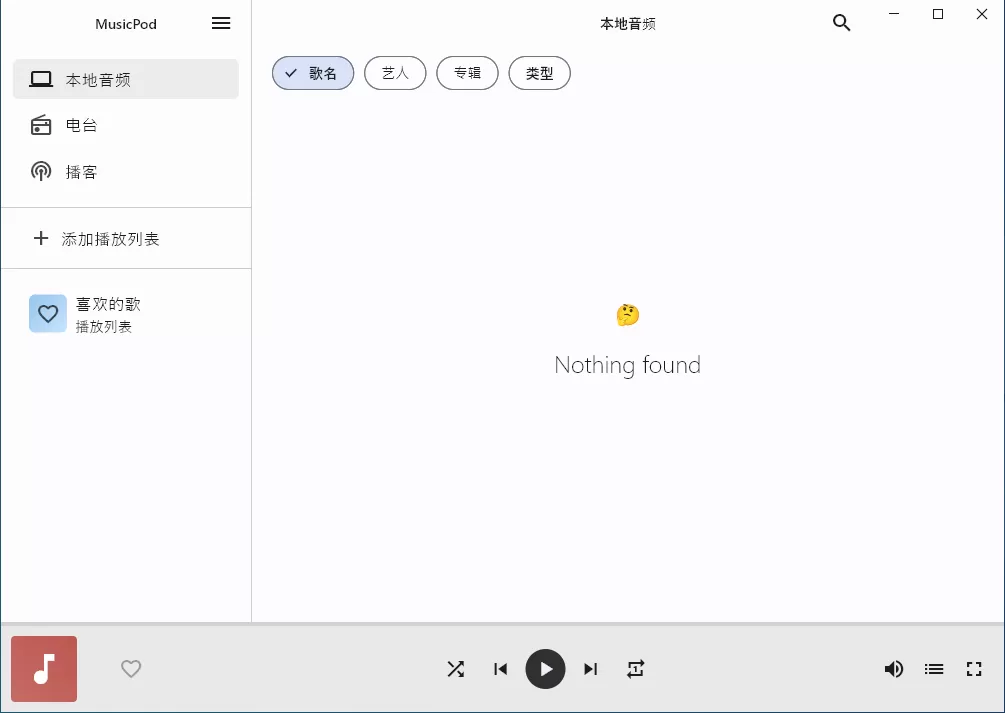Toggle shuffle playback mode
The width and height of the screenshot is (1005, 713).
pyautogui.click(x=456, y=669)
